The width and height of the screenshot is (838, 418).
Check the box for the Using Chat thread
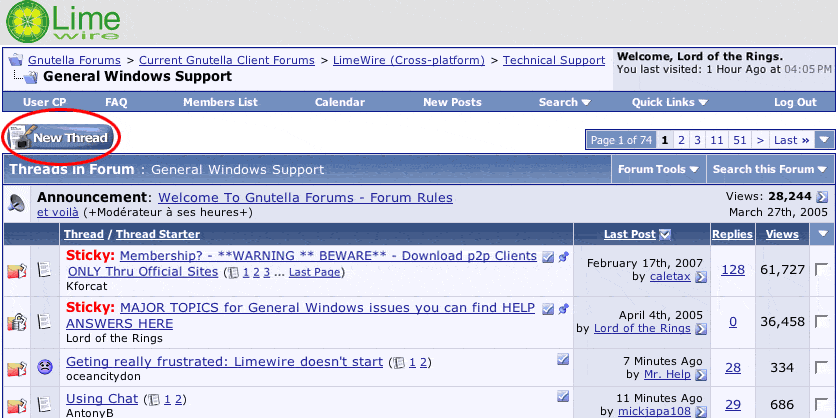[x=821, y=404]
